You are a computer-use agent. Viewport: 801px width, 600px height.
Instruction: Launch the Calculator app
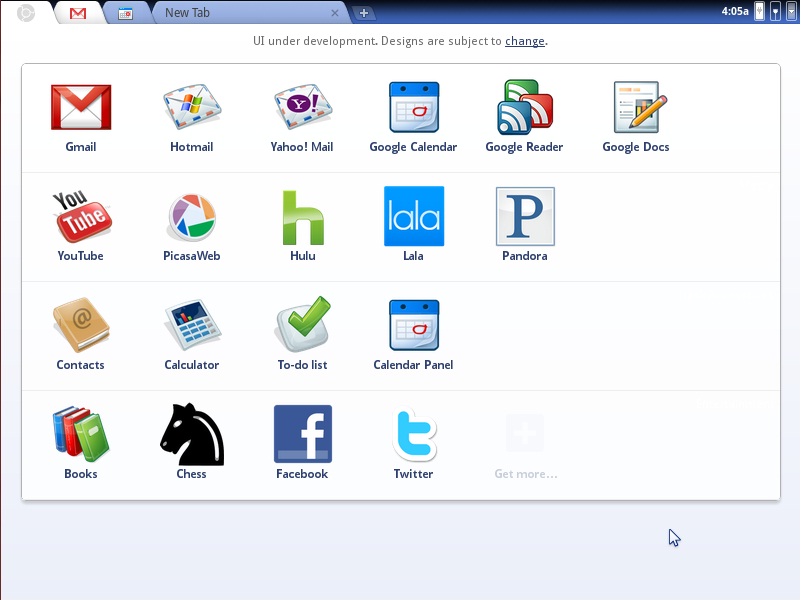coord(192,325)
